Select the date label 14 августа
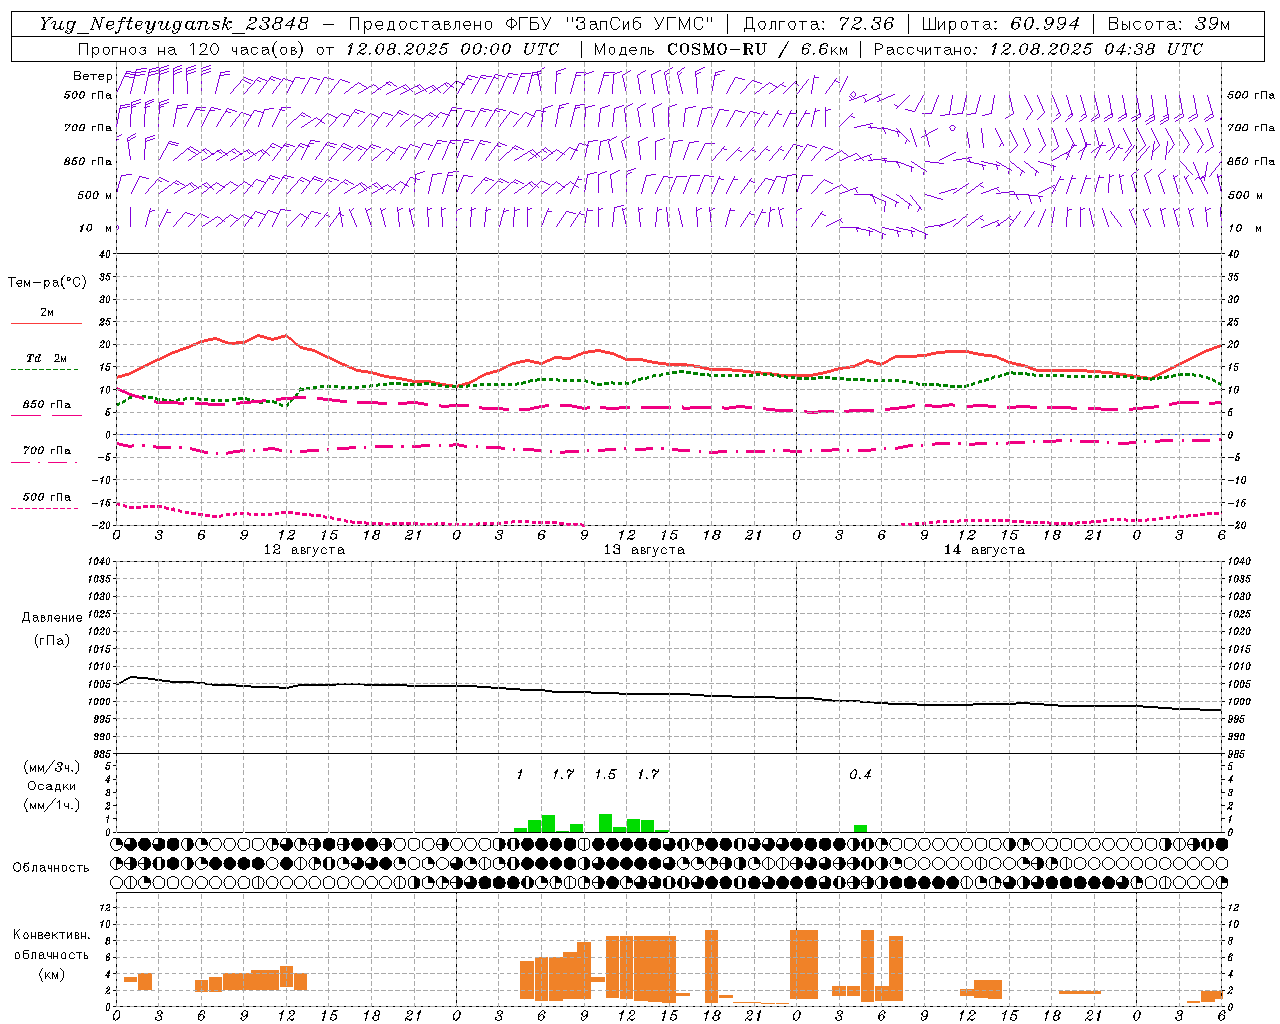 pos(984,550)
